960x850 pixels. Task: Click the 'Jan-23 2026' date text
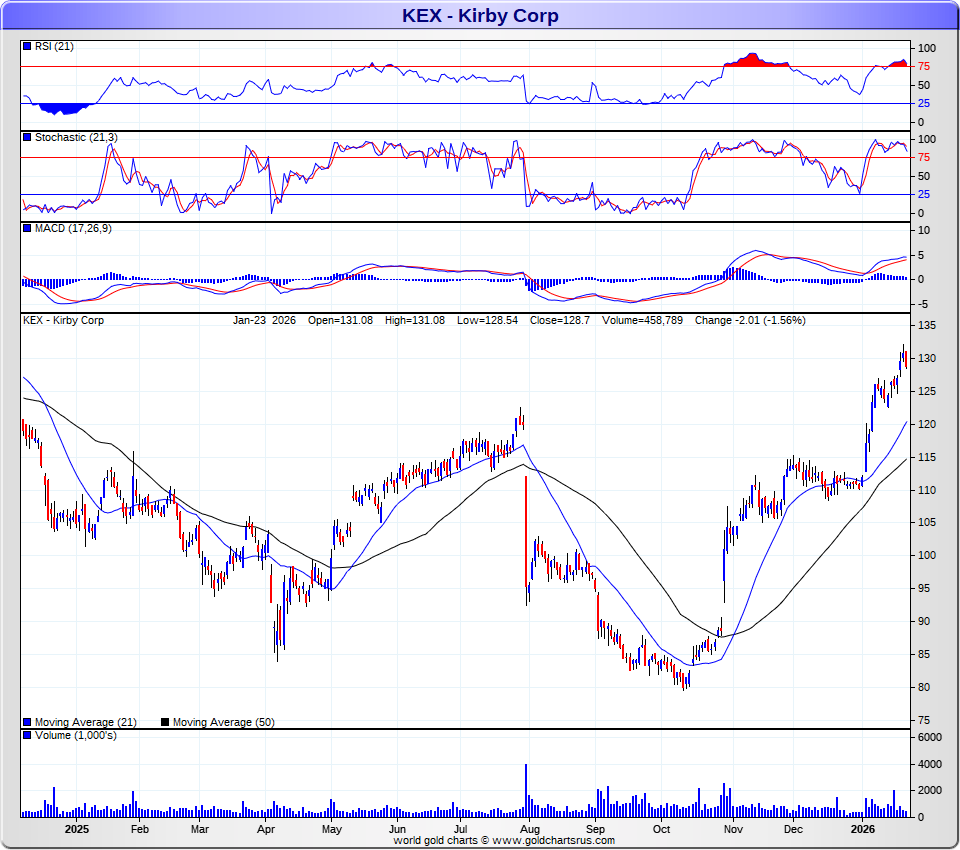pos(264,320)
